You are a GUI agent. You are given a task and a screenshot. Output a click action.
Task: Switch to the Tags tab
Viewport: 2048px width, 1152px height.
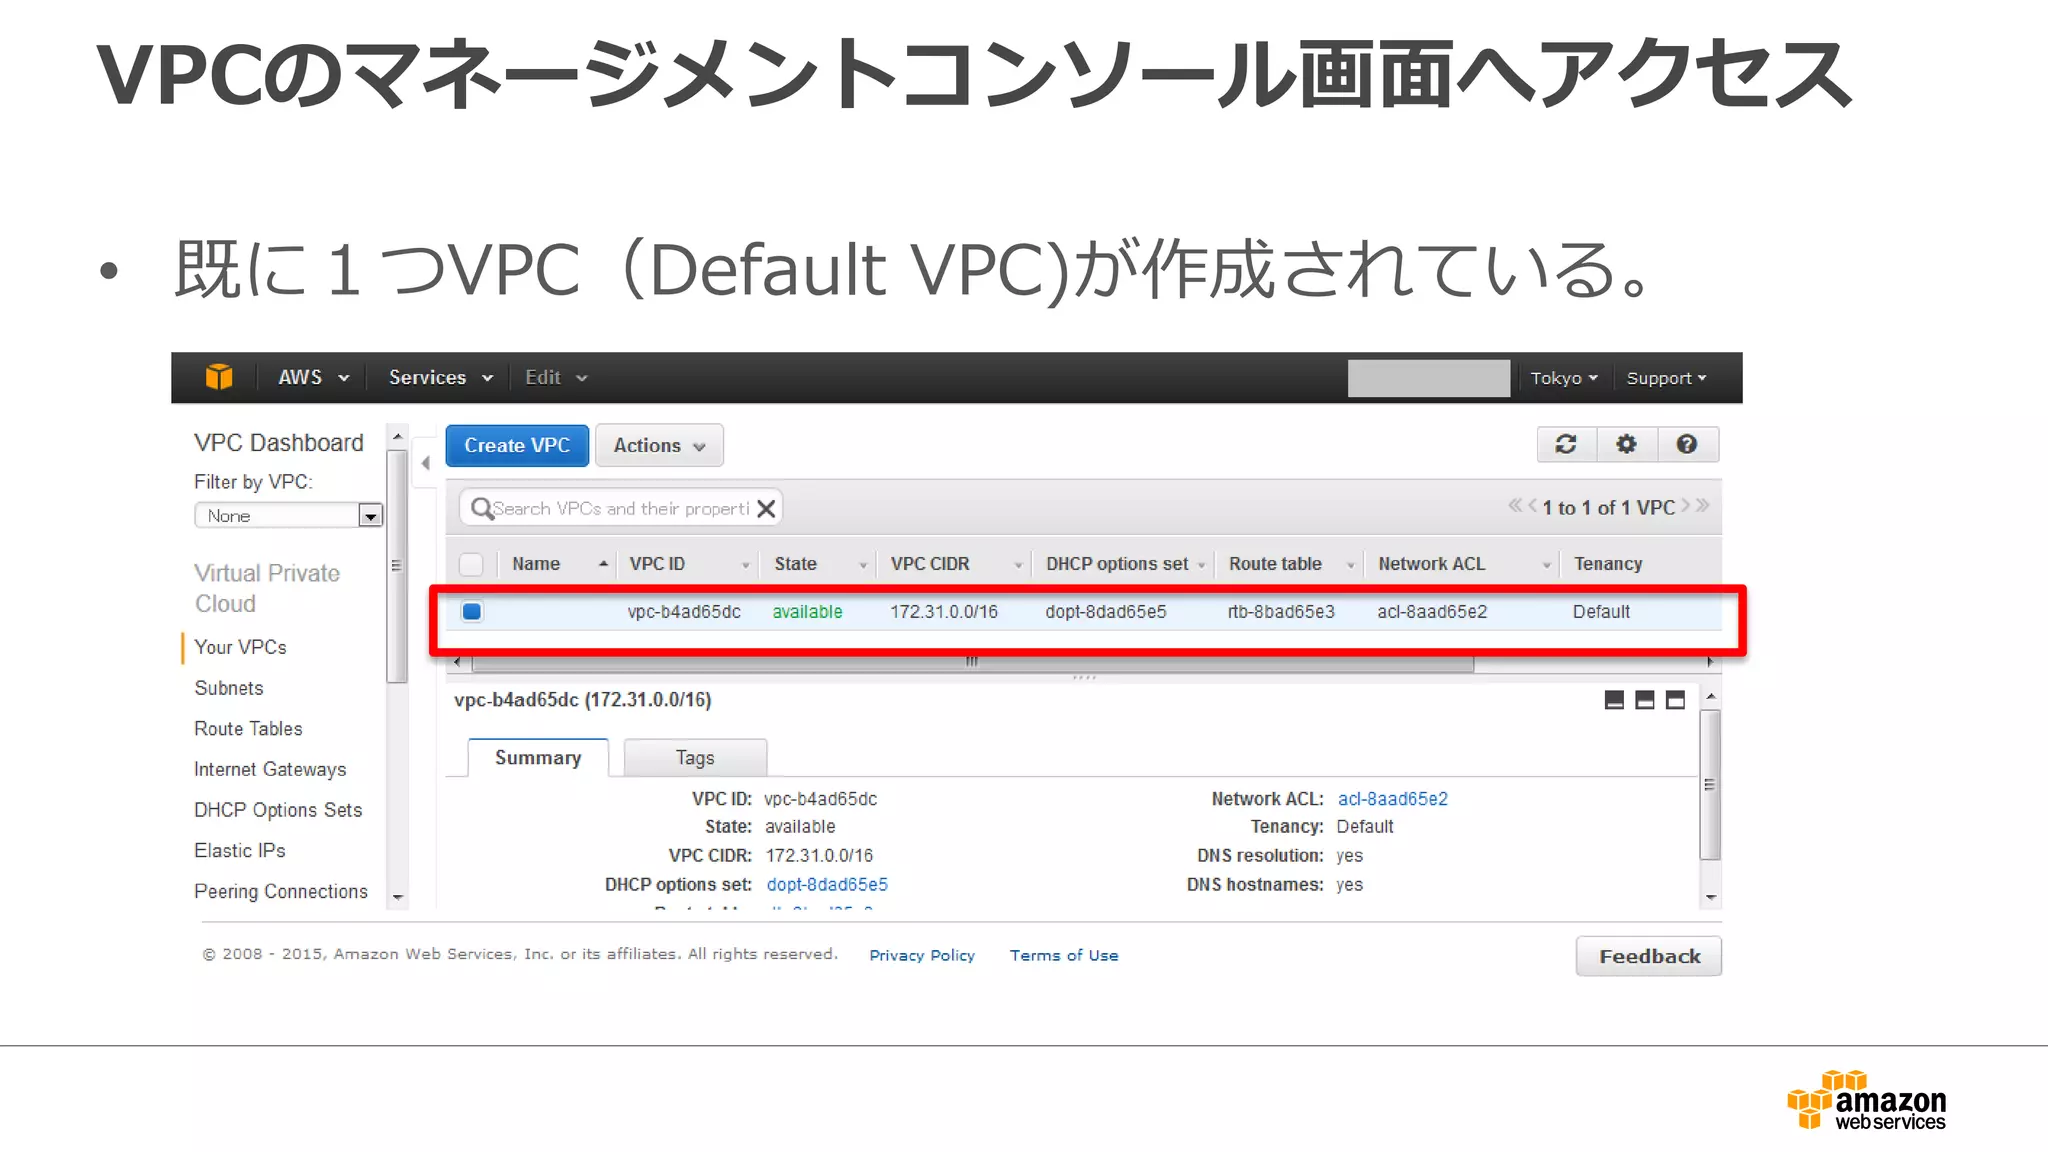[695, 757]
